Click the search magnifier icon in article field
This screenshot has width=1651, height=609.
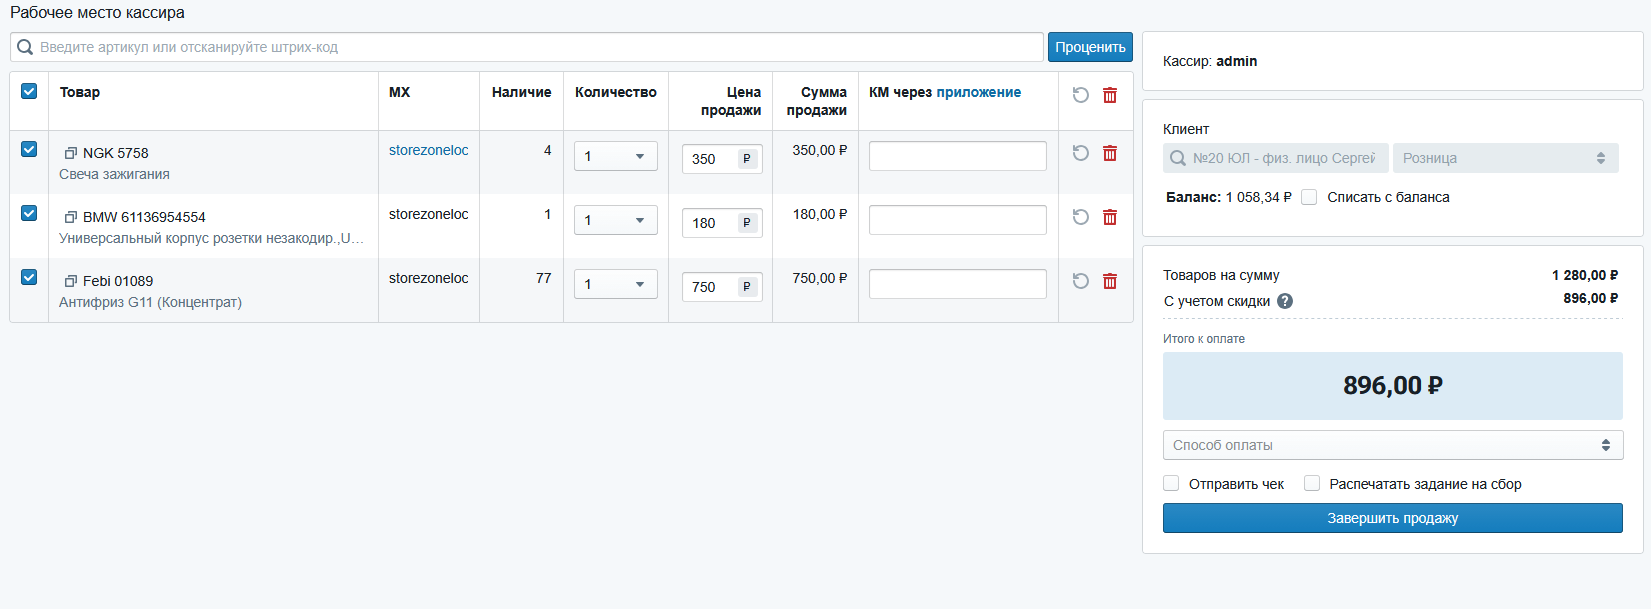point(25,47)
